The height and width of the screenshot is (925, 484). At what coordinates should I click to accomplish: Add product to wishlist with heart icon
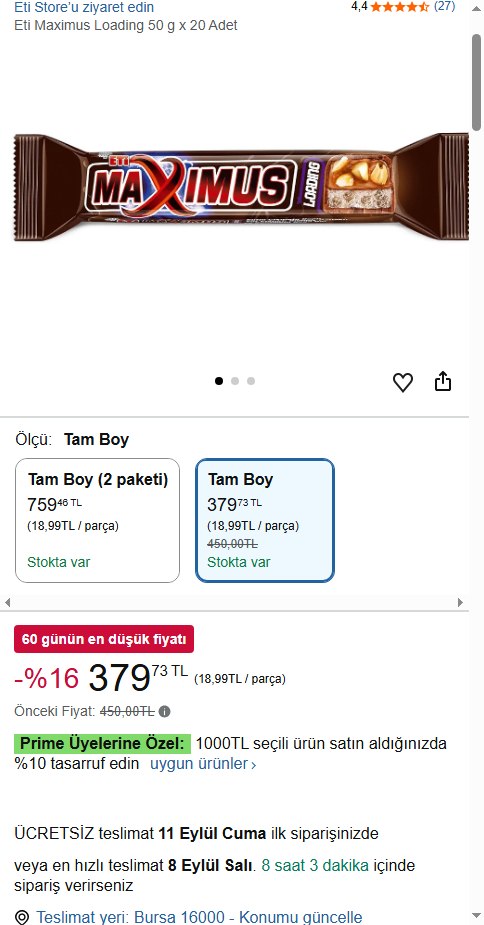pyautogui.click(x=403, y=383)
